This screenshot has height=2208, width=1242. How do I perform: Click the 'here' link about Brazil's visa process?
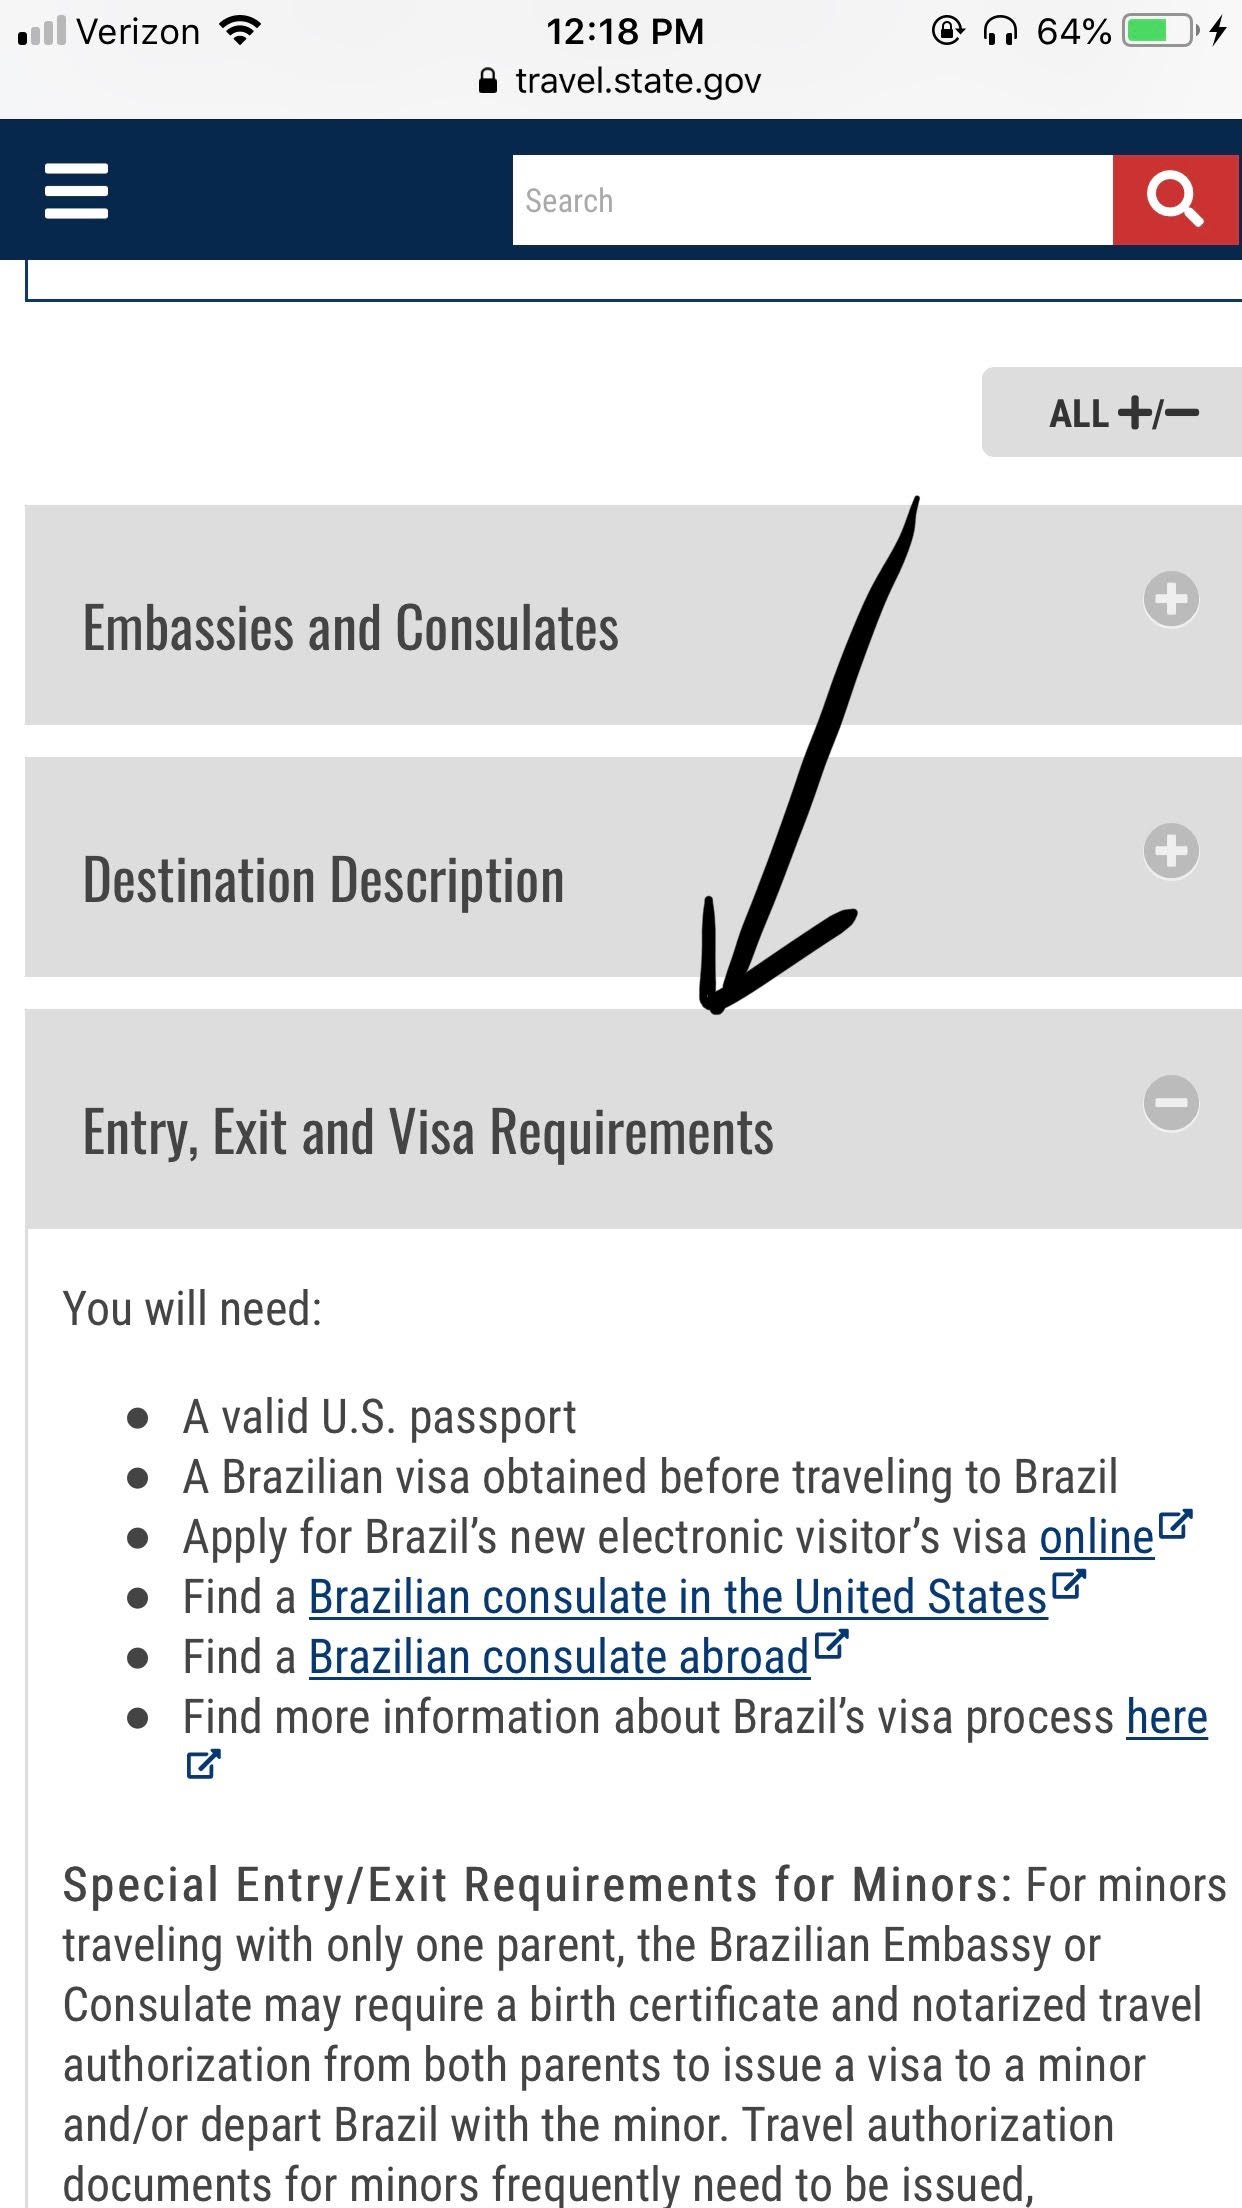coord(1166,1717)
